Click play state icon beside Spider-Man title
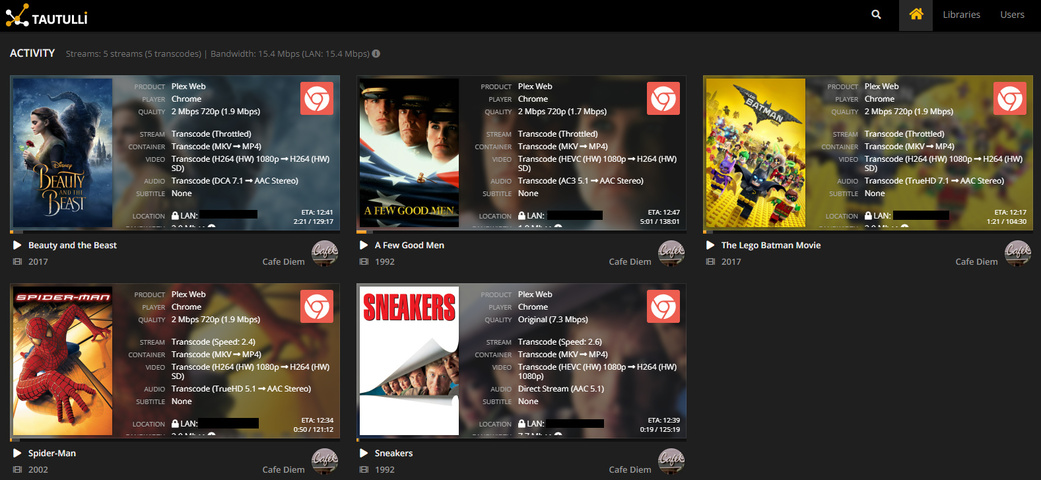The width and height of the screenshot is (1041, 480). 17,453
